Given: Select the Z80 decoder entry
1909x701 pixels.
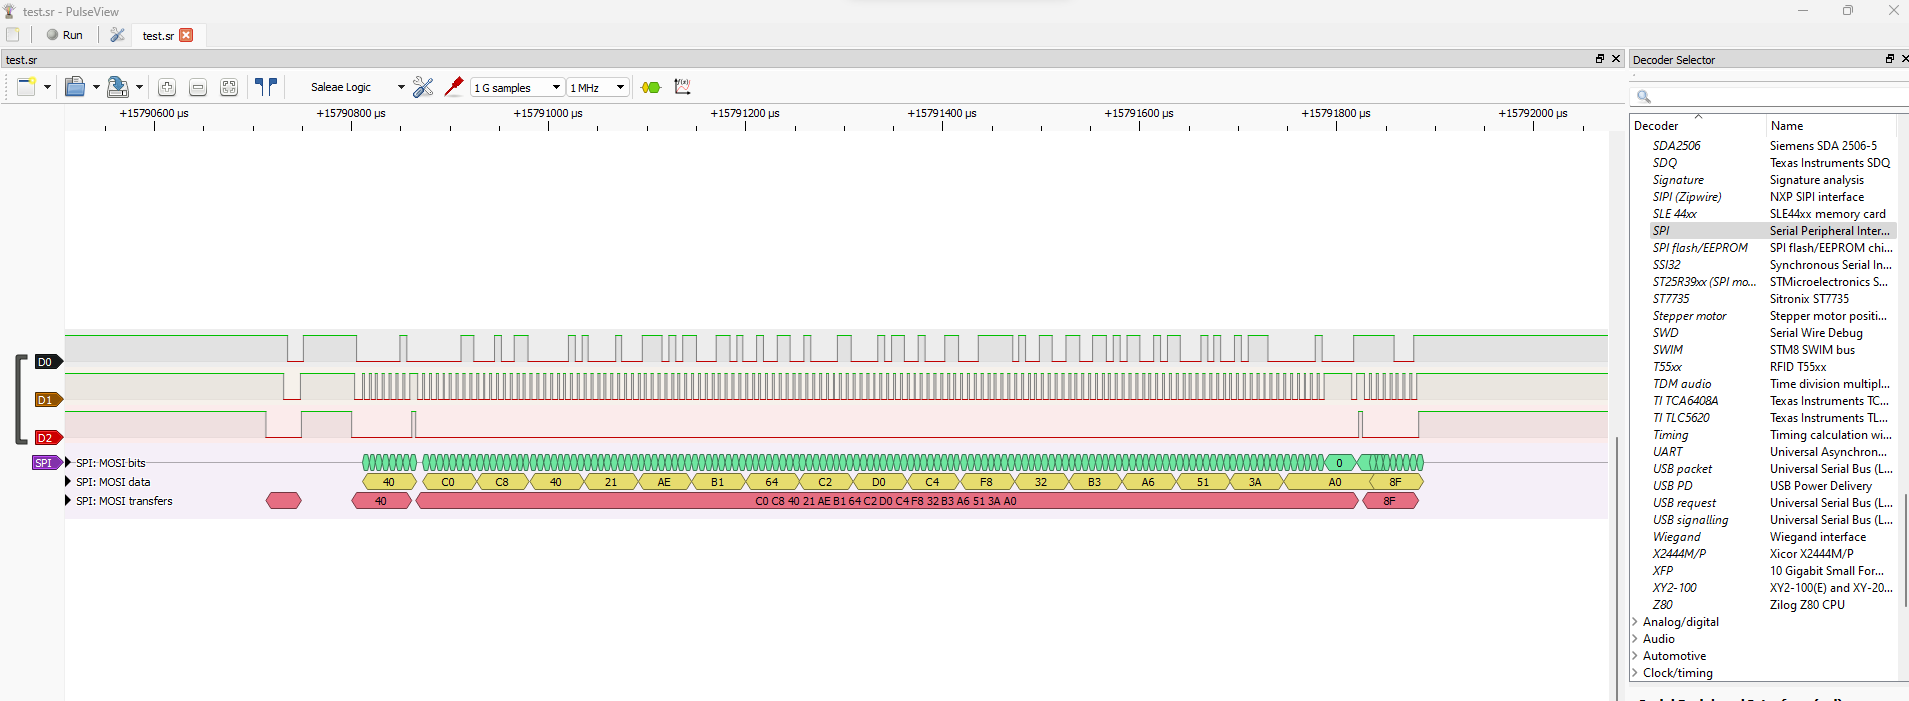Looking at the screenshot, I should point(1662,605).
